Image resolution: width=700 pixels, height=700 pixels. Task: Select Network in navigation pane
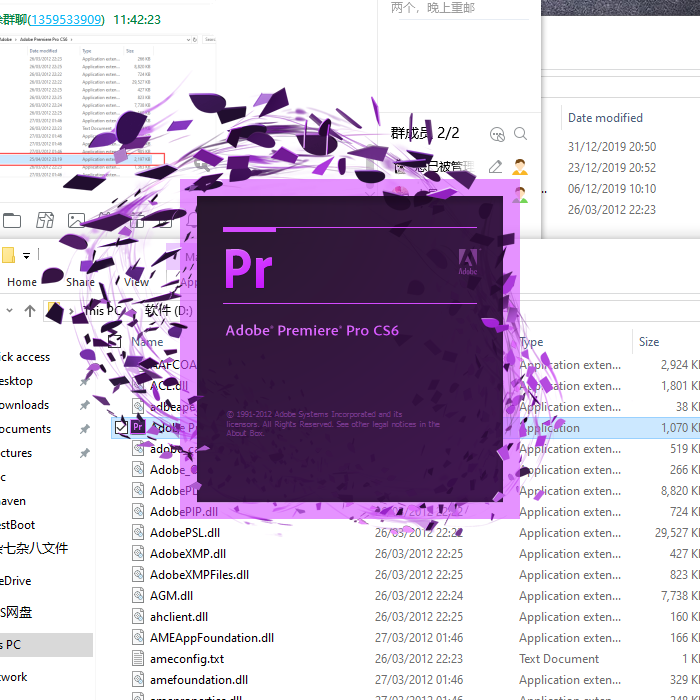(14, 677)
